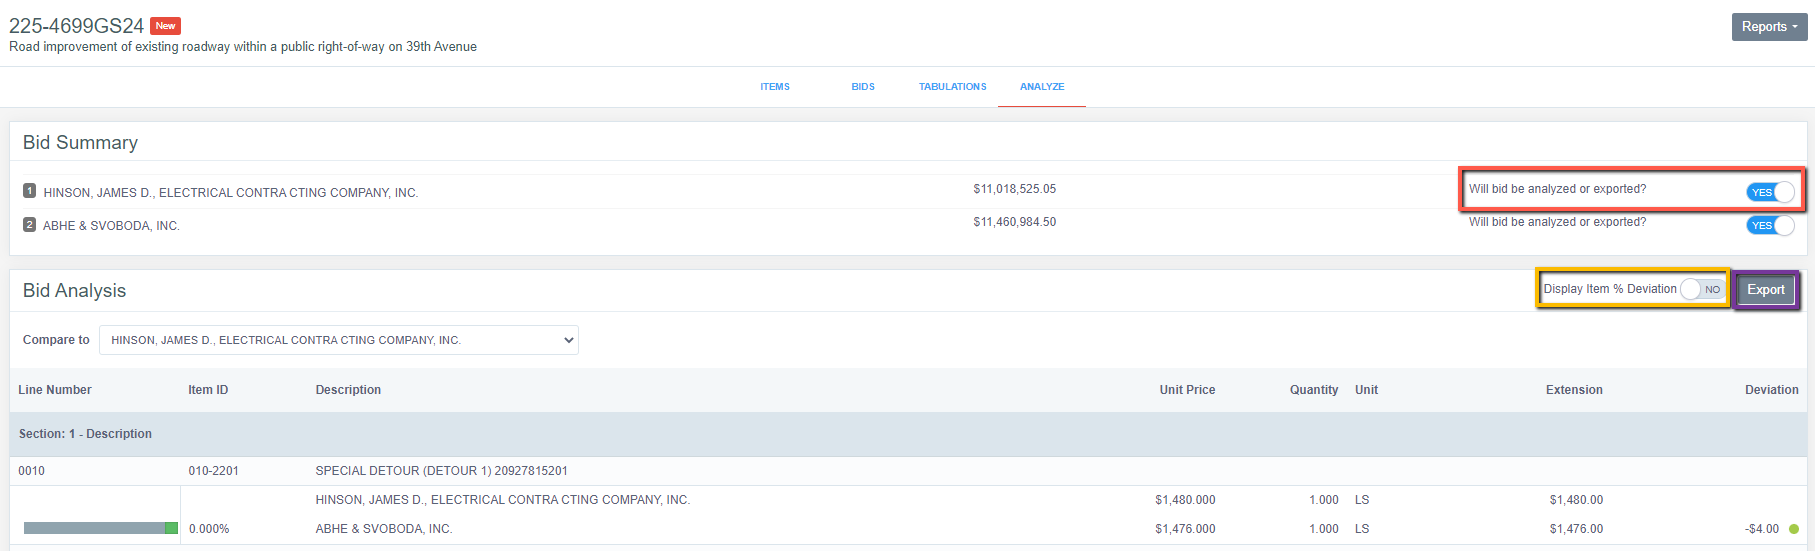Open the Reports dropdown menu

pos(1768,27)
